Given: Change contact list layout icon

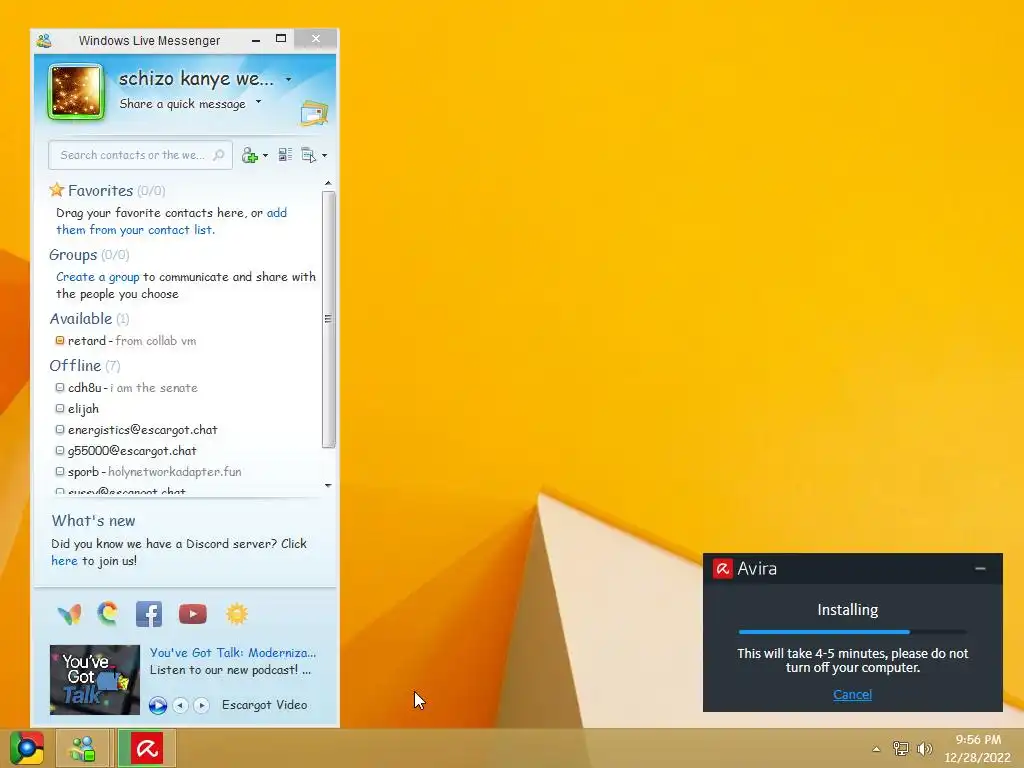Looking at the screenshot, I should (x=285, y=155).
